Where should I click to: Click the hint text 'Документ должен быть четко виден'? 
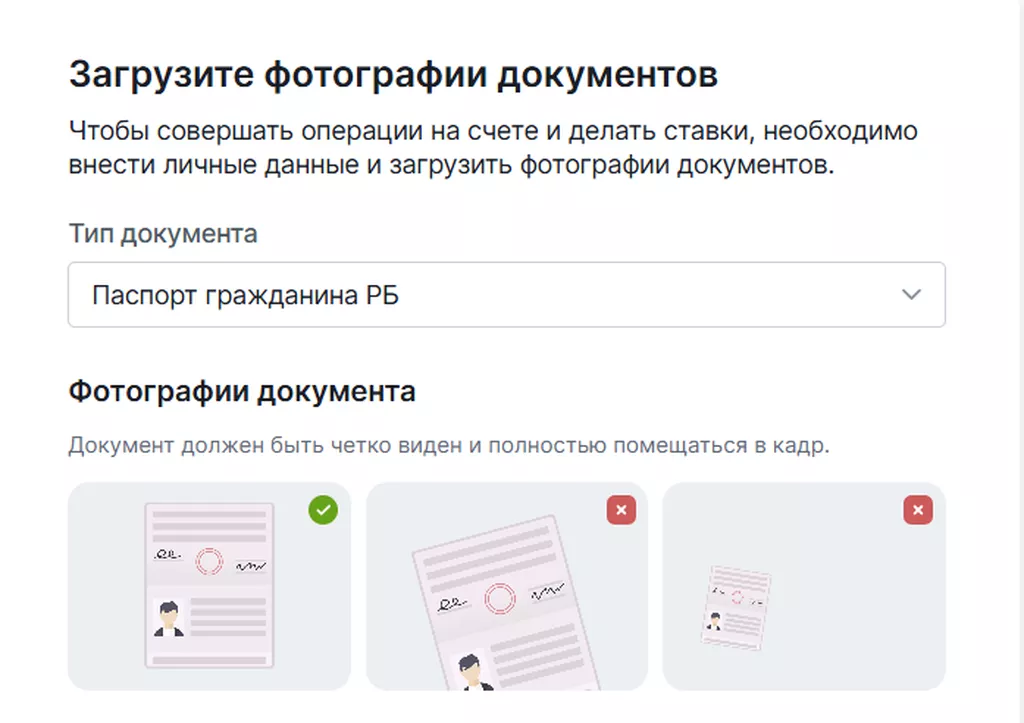449,445
